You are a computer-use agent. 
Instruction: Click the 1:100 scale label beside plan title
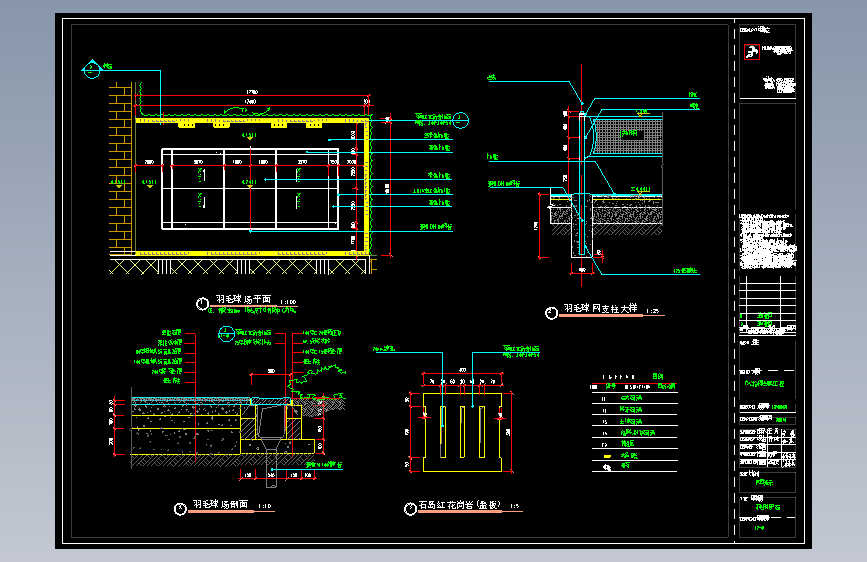point(288,302)
